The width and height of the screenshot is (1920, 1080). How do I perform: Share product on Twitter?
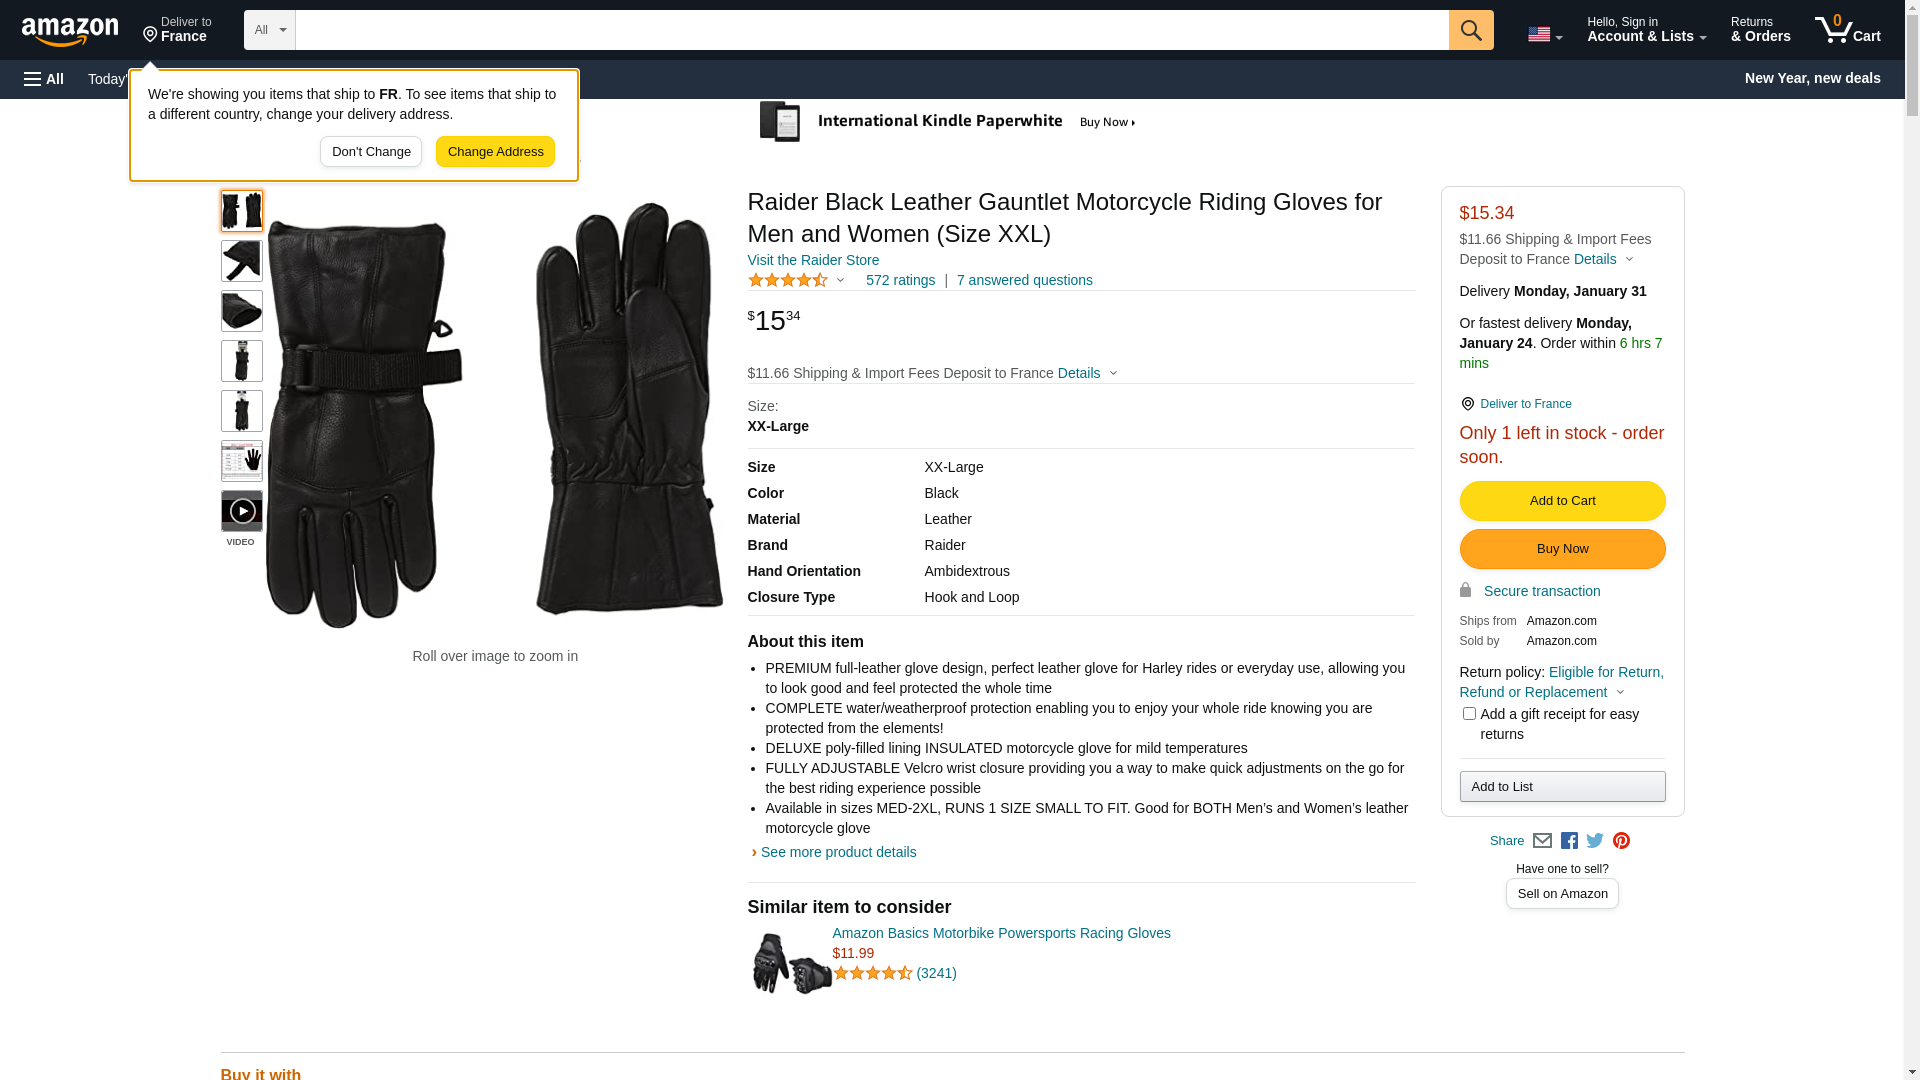tap(1595, 841)
